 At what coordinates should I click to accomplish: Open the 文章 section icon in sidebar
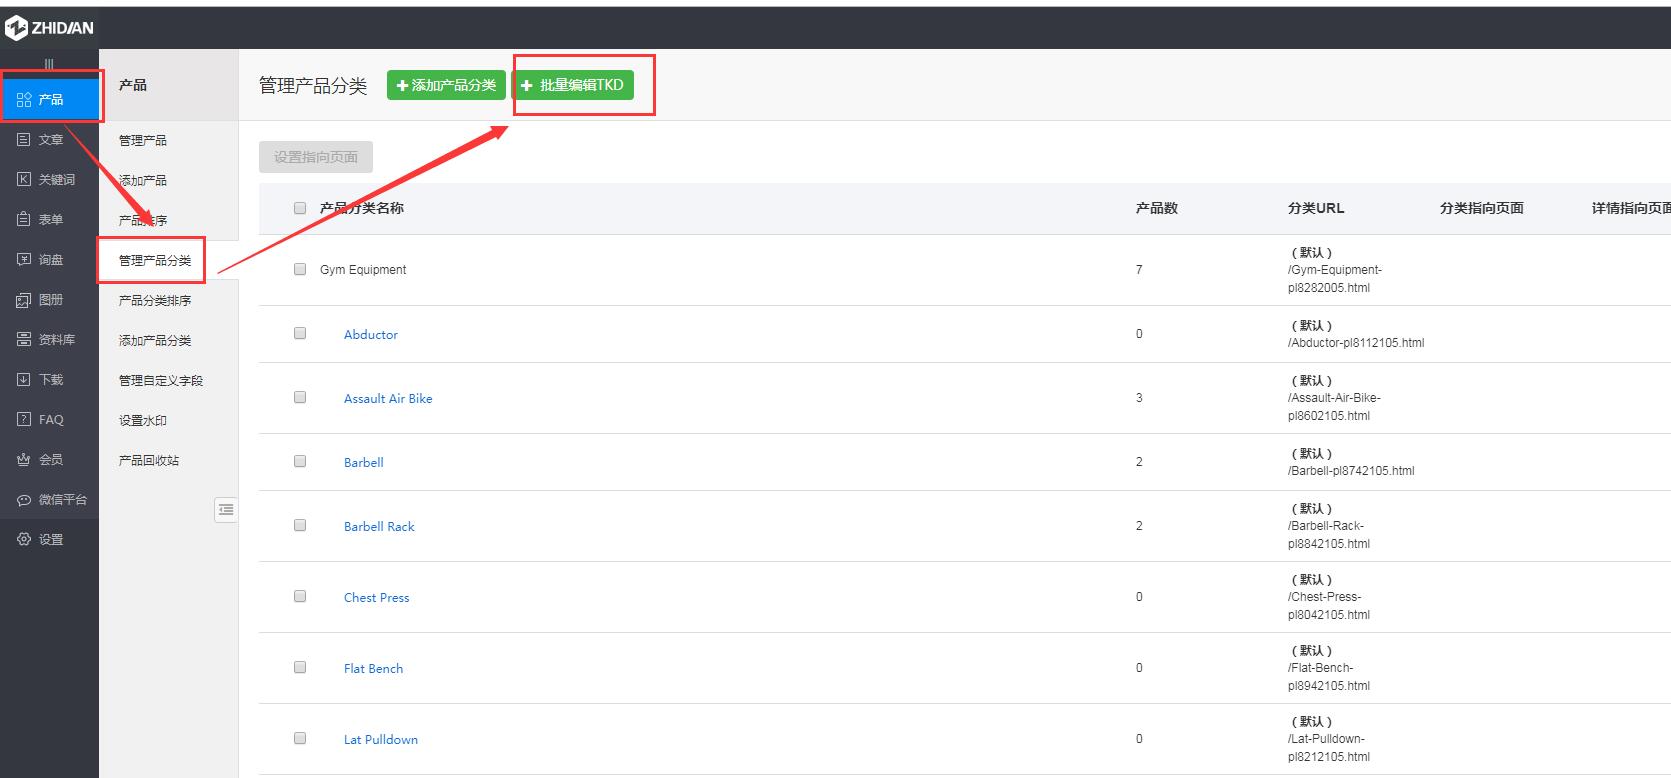click(24, 140)
